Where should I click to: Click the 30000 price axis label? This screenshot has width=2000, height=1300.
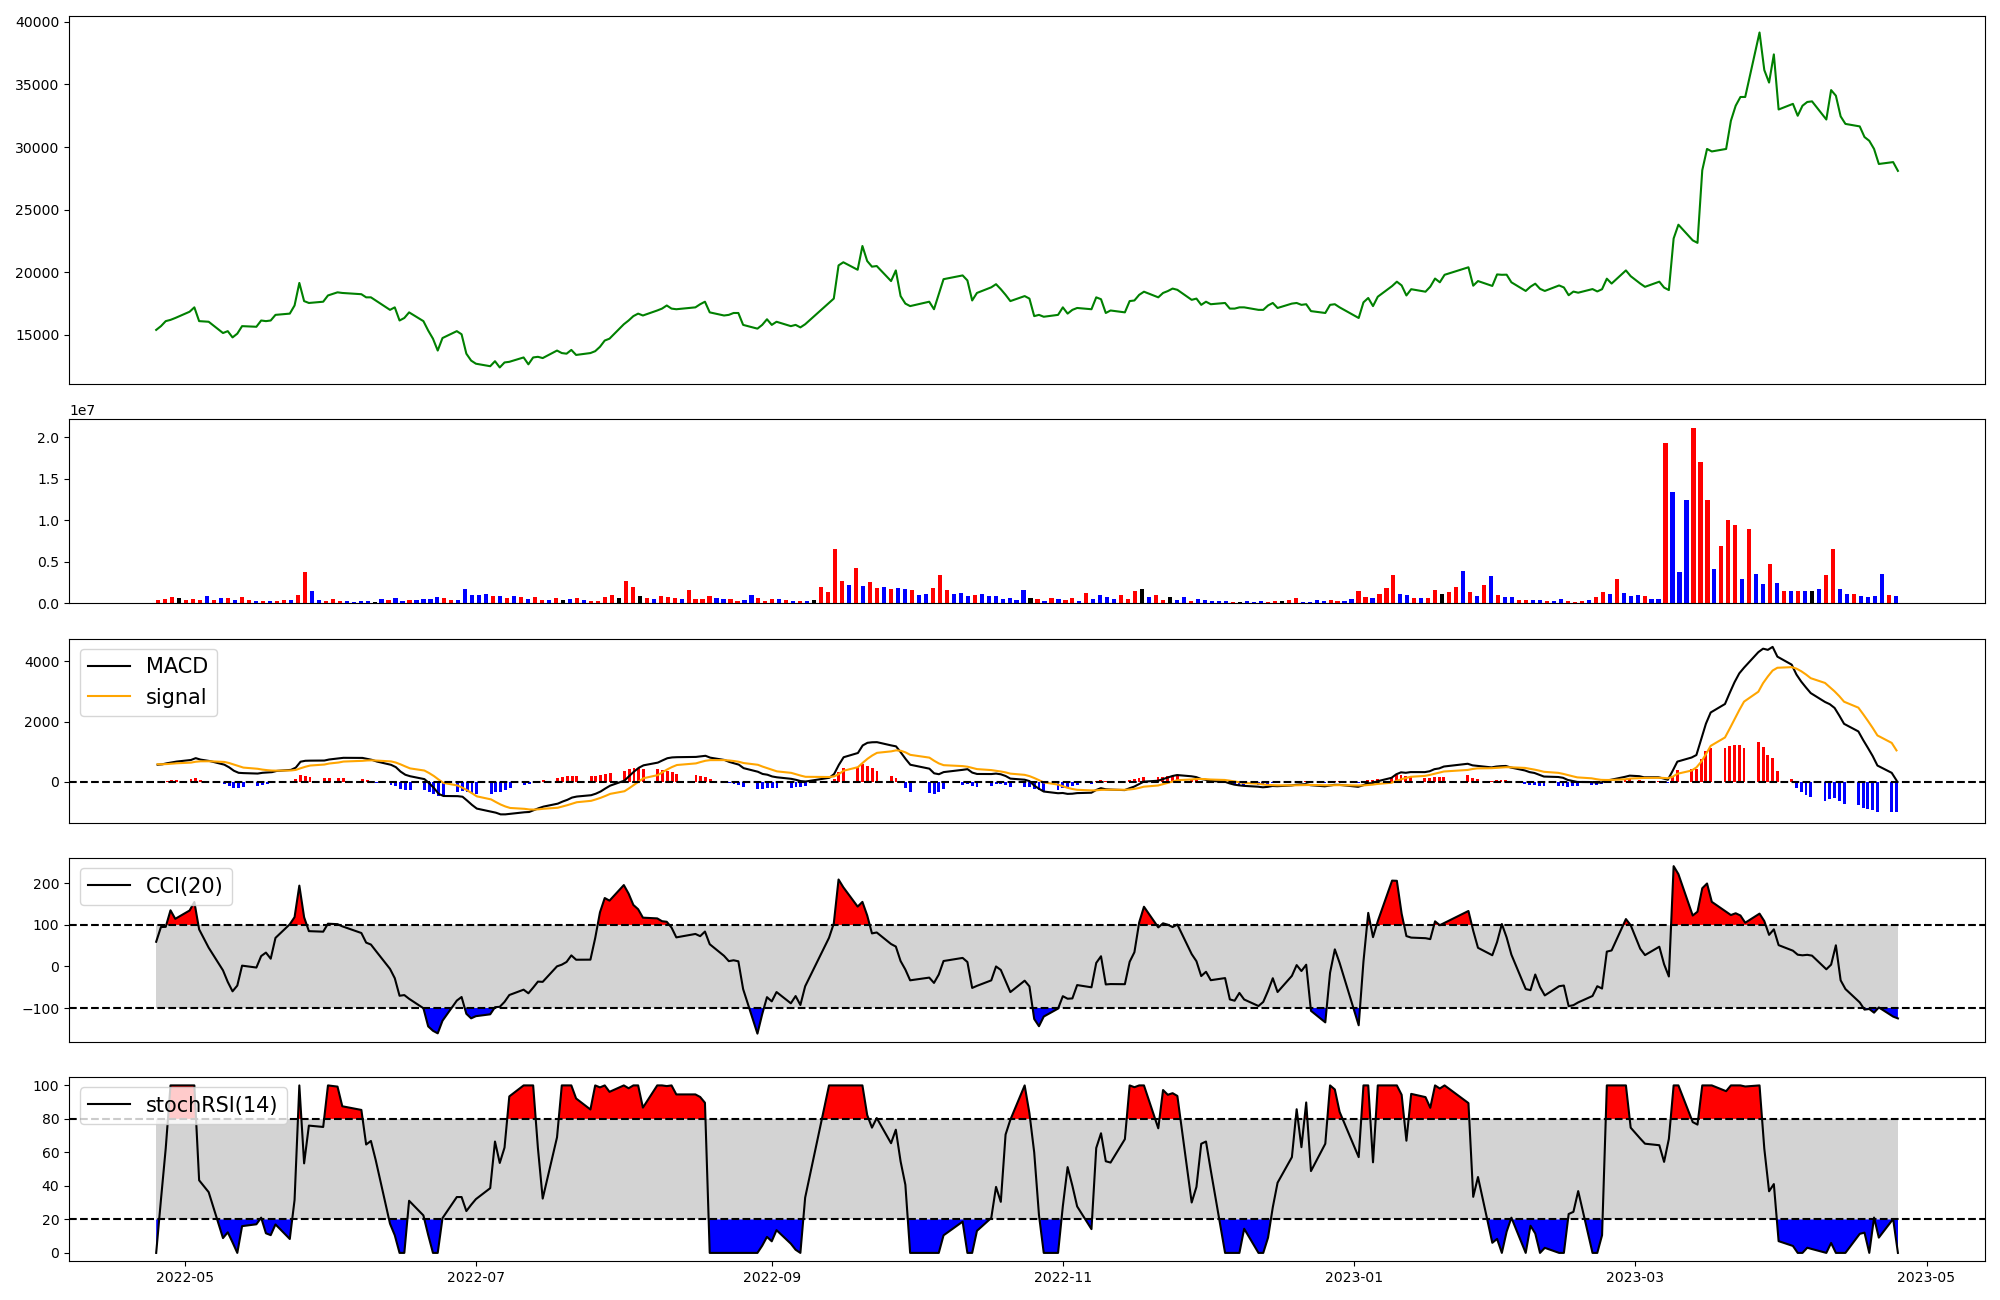pos(37,148)
